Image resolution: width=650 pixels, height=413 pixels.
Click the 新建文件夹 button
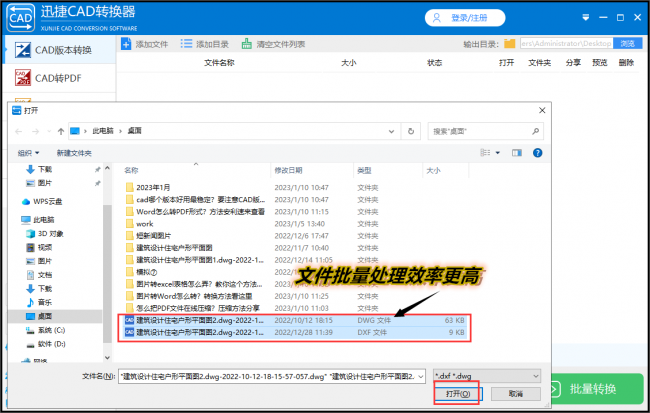[x=74, y=153]
